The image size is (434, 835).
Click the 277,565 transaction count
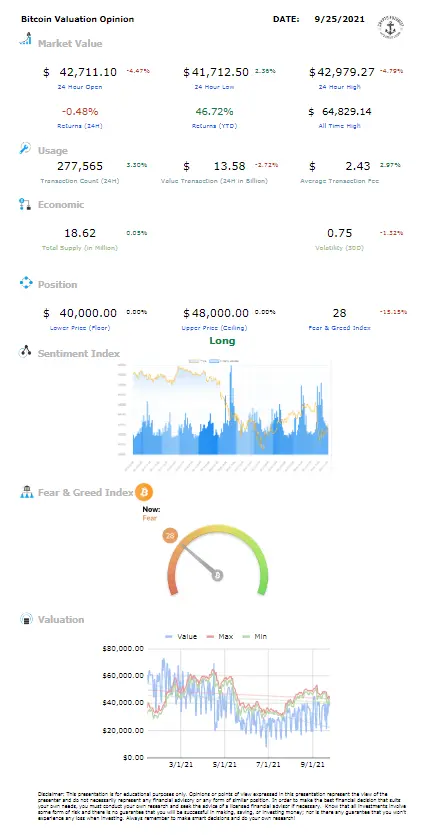click(80, 166)
